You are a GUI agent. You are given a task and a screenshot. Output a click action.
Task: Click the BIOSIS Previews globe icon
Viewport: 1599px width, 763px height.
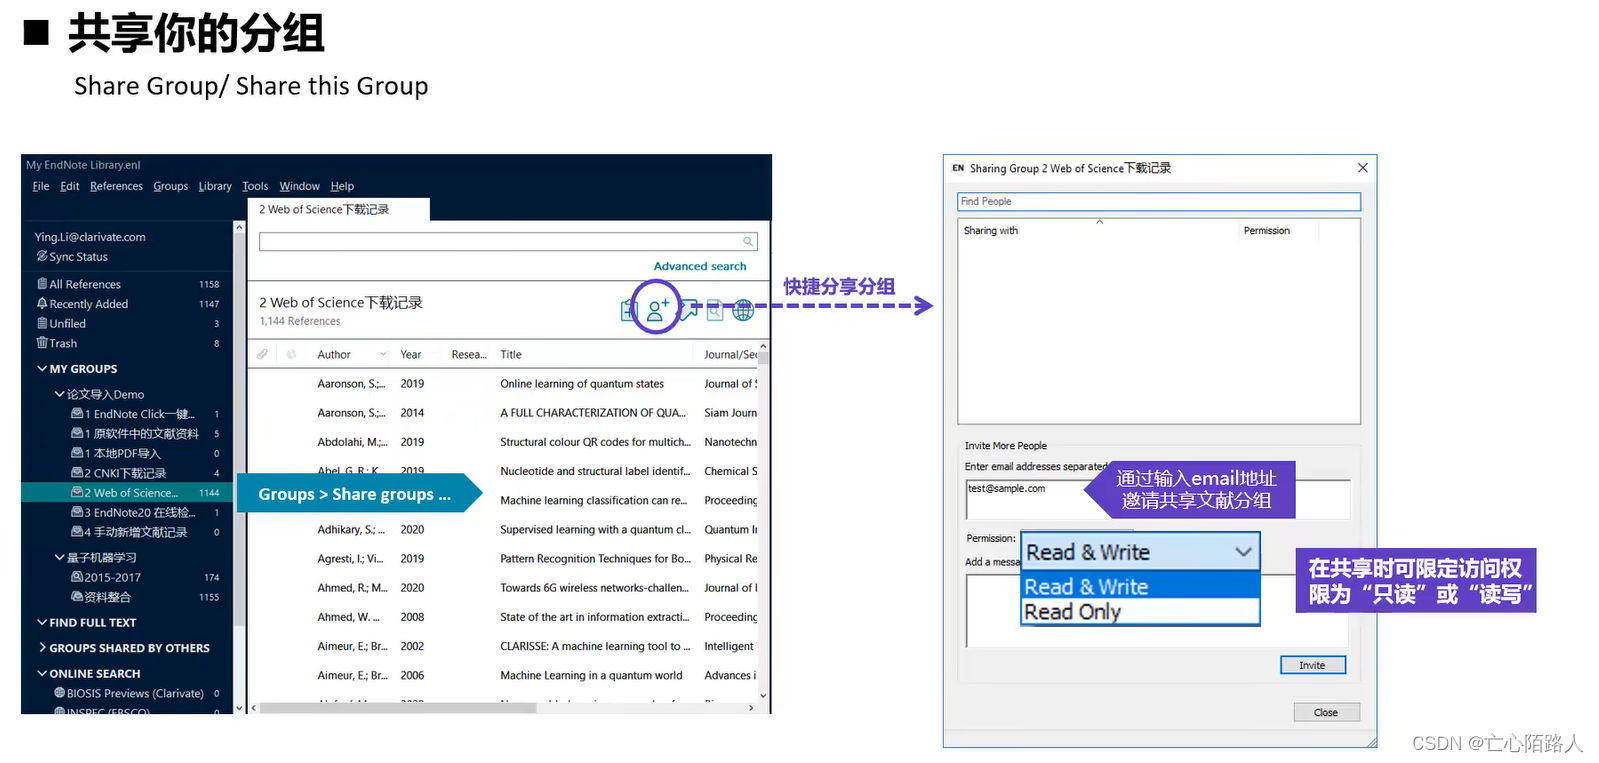point(60,693)
